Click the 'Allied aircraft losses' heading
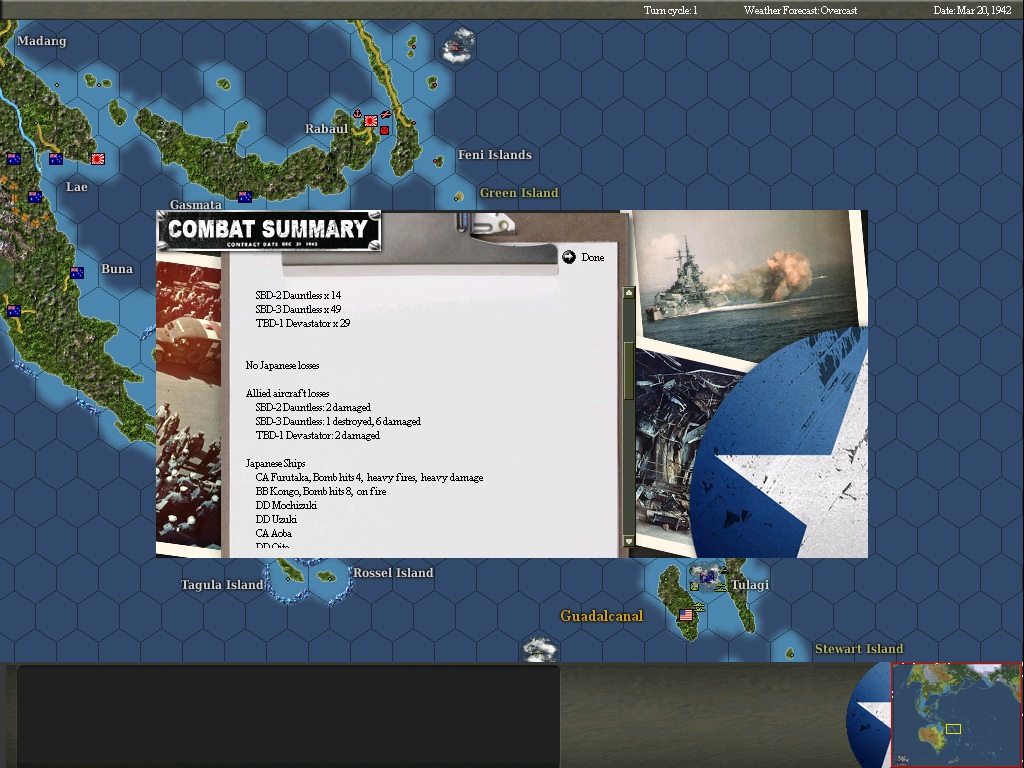The width and height of the screenshot is (1024, 768). pyautogui.click(x=287, y=393)
